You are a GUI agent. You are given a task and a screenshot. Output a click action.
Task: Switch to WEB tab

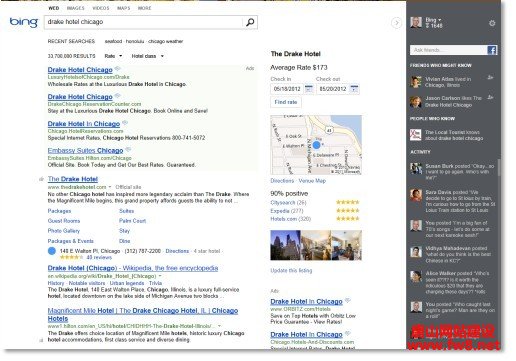[x=54, y=8]
